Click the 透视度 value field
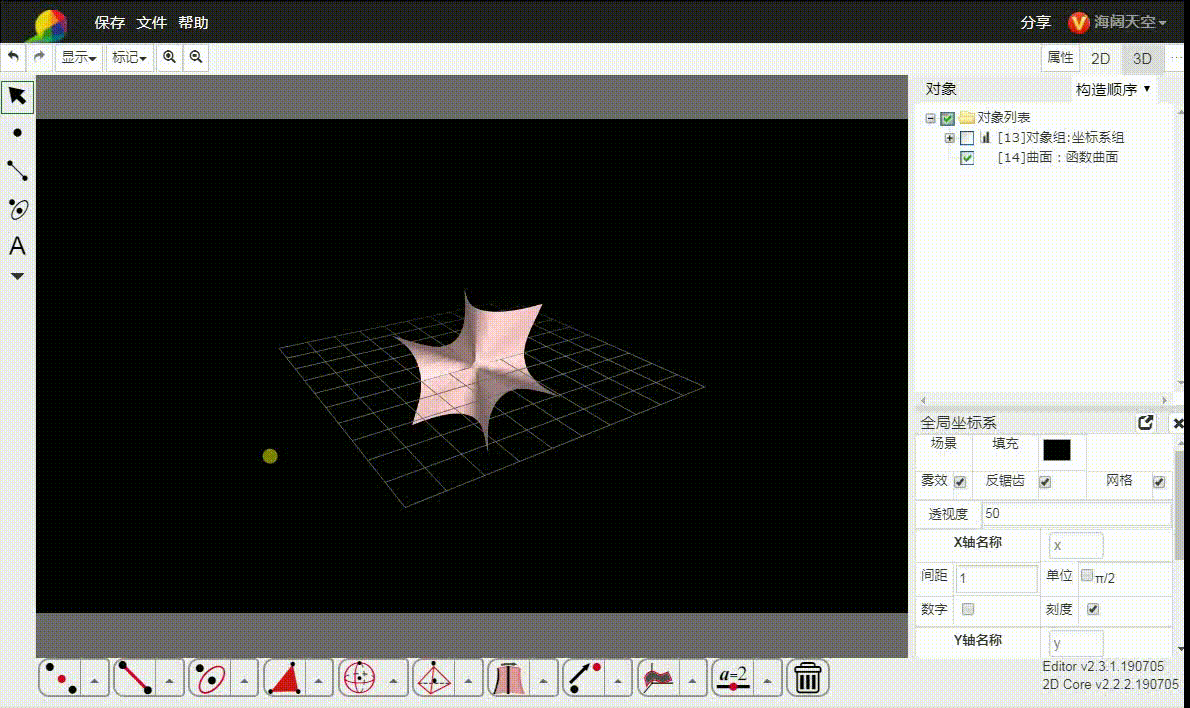 [1076, 514]
